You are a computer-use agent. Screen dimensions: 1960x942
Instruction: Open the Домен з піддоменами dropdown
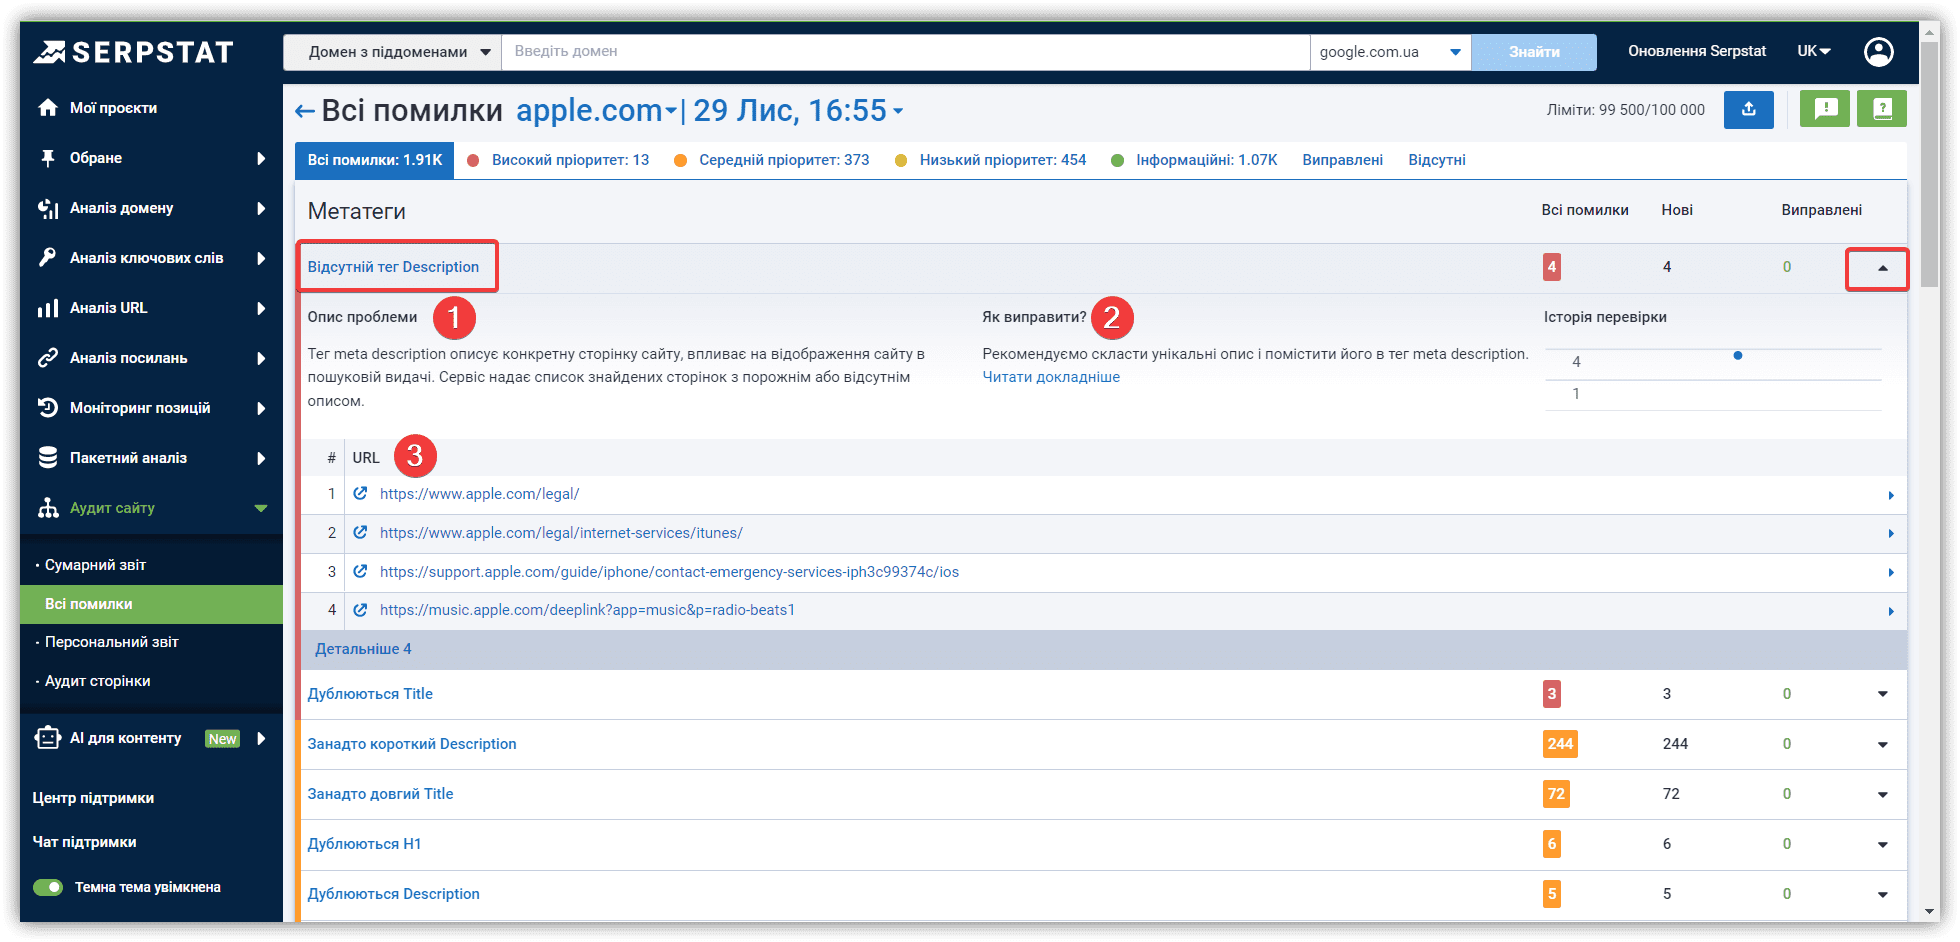[392, 52]
